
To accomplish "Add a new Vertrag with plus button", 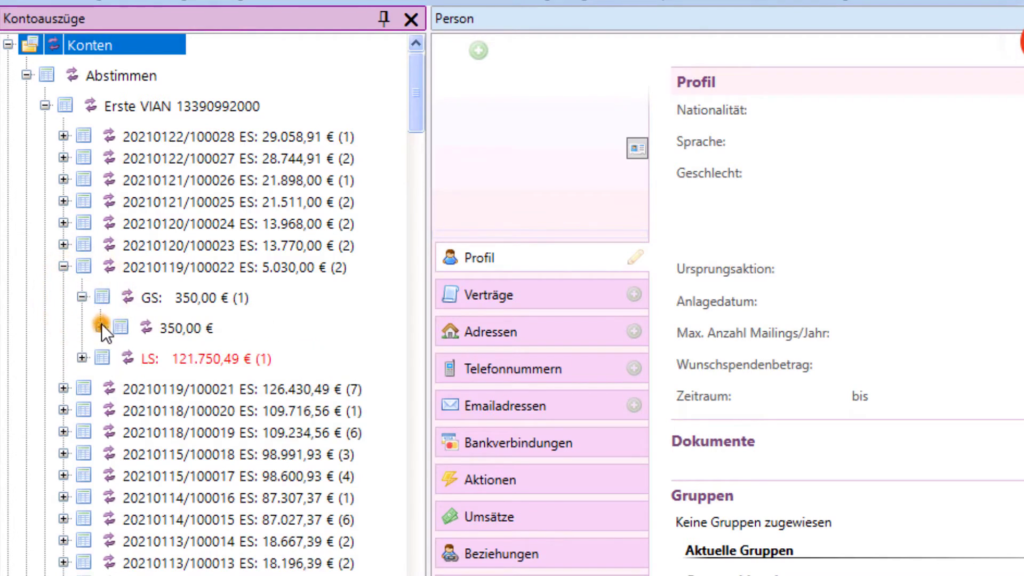I will [x=633, y=295].
